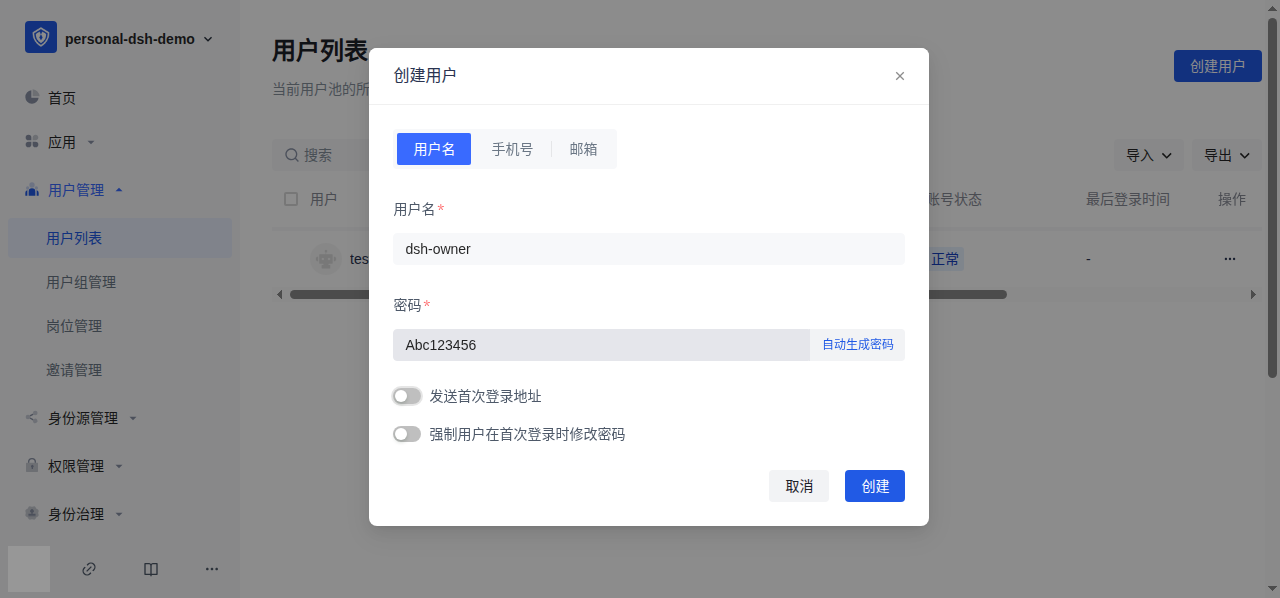This screenshot has width=1280, height=598.
Task: Click the 应用 grid icon in sidebar
Action: (x=32, y=141)
